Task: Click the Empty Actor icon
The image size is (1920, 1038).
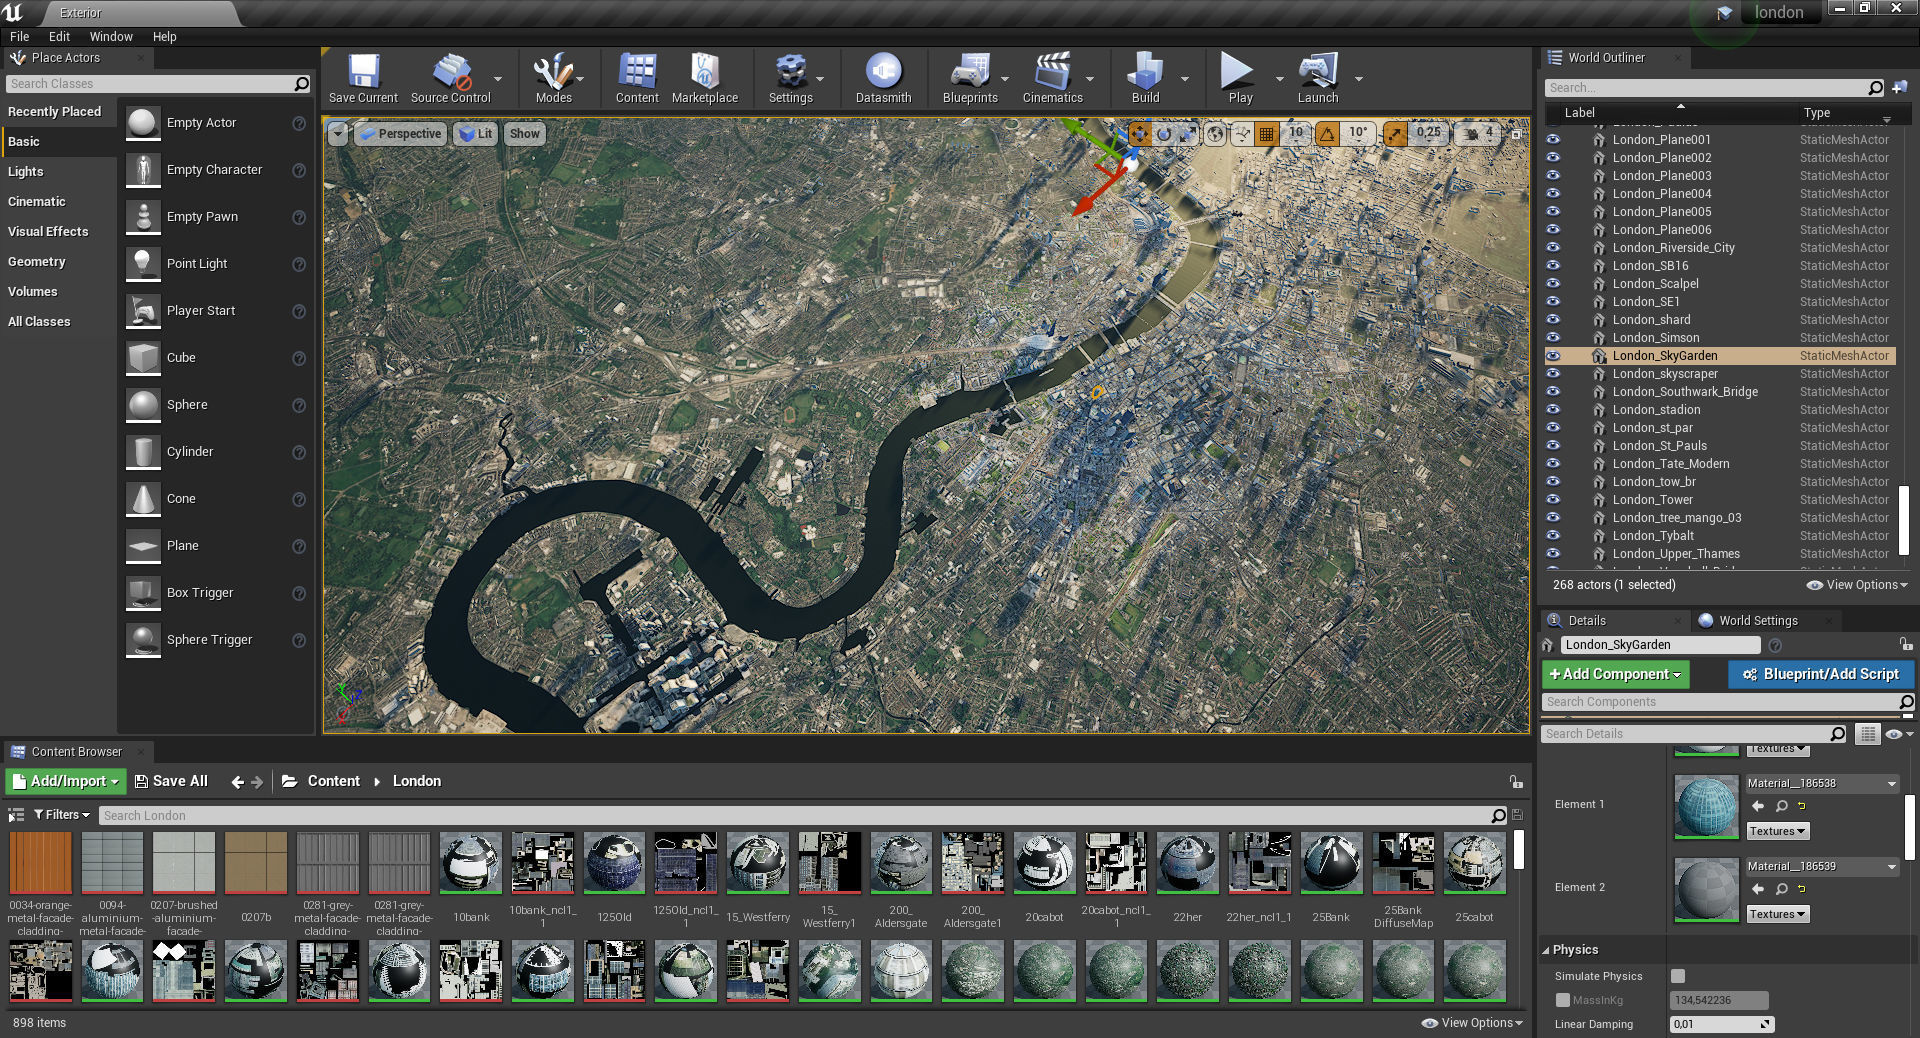Action: (143, 123)
